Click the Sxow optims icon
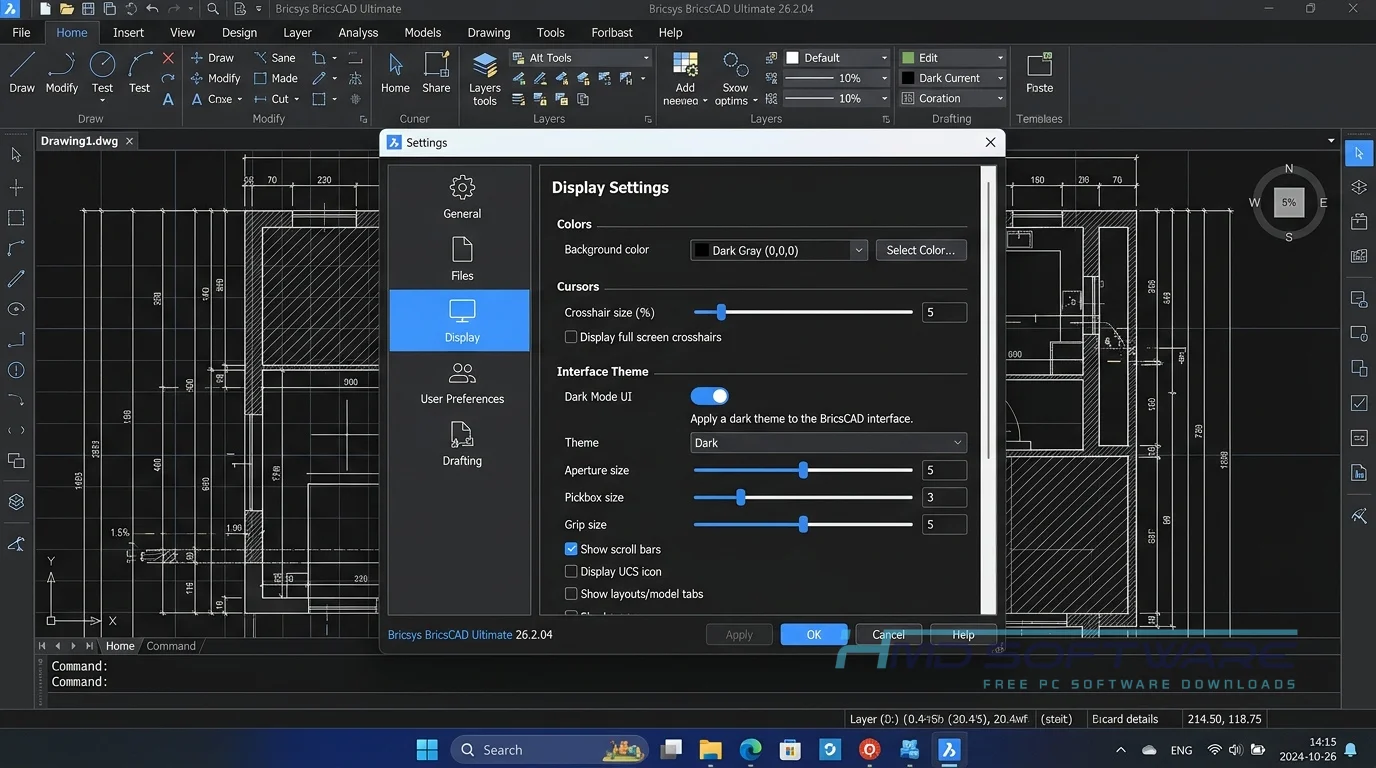This screenshot has height=768, width=1376. click(x=735, y=79)
